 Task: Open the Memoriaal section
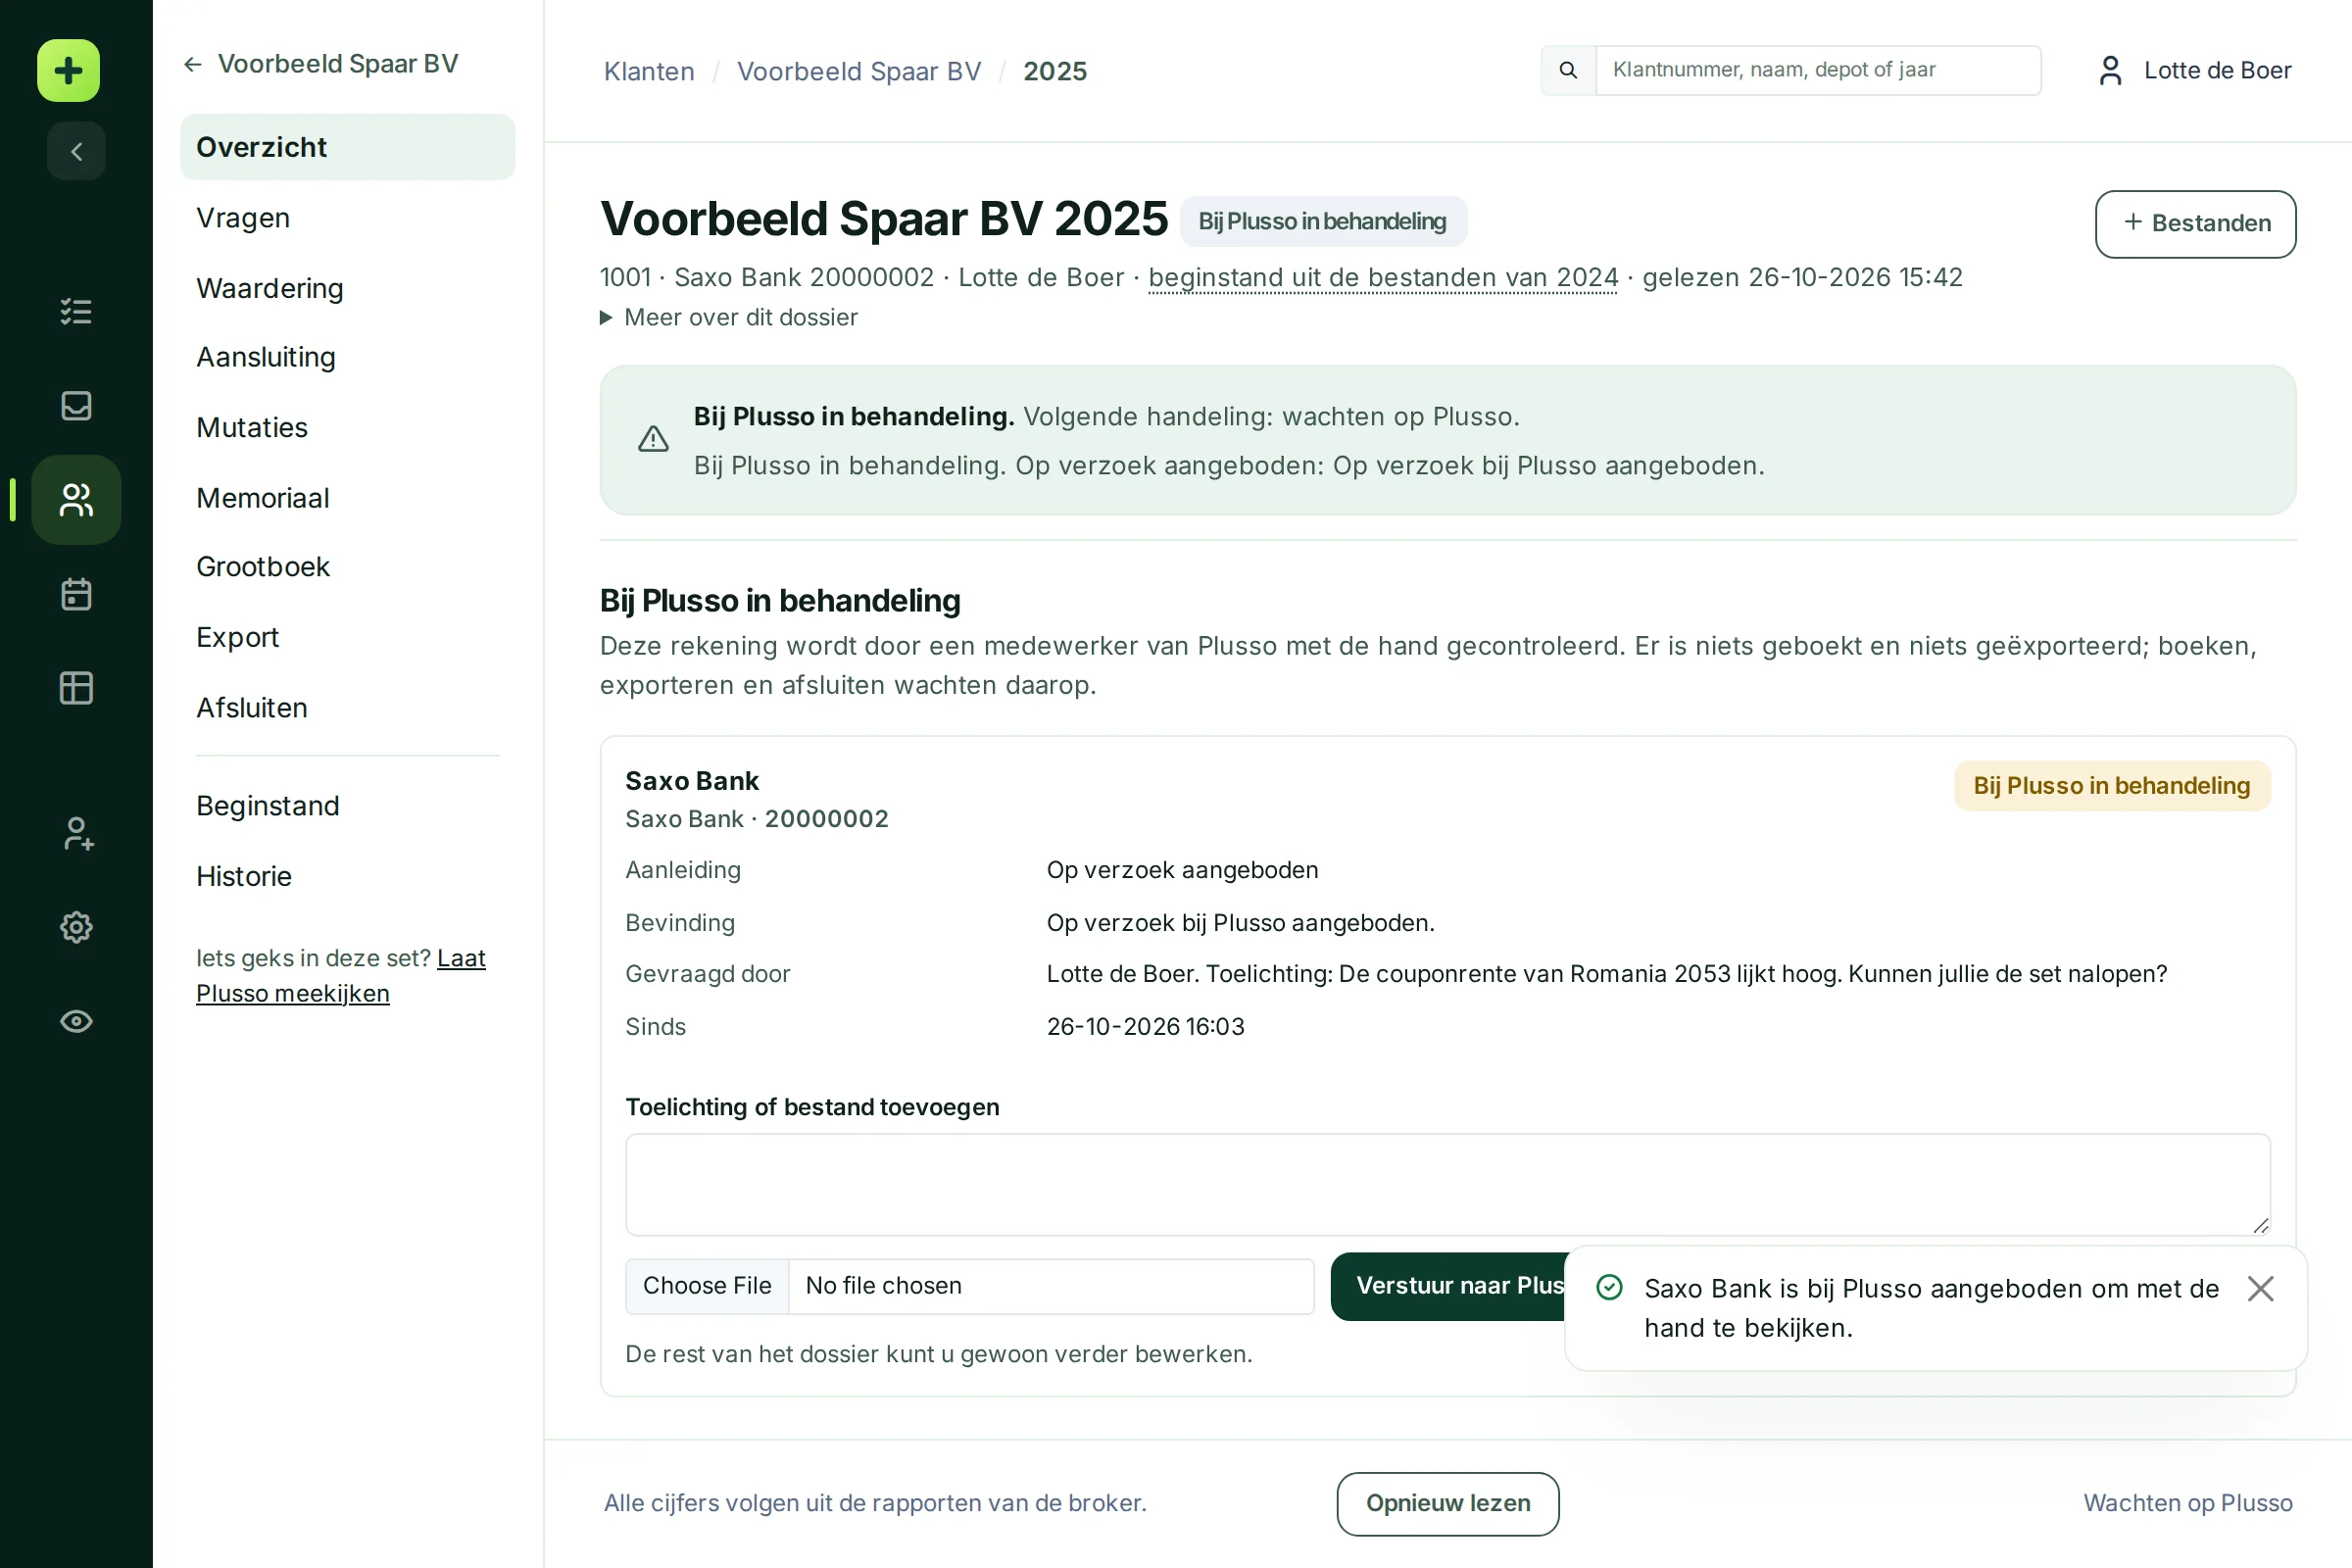pyautogui.click(x=347, y=498)
